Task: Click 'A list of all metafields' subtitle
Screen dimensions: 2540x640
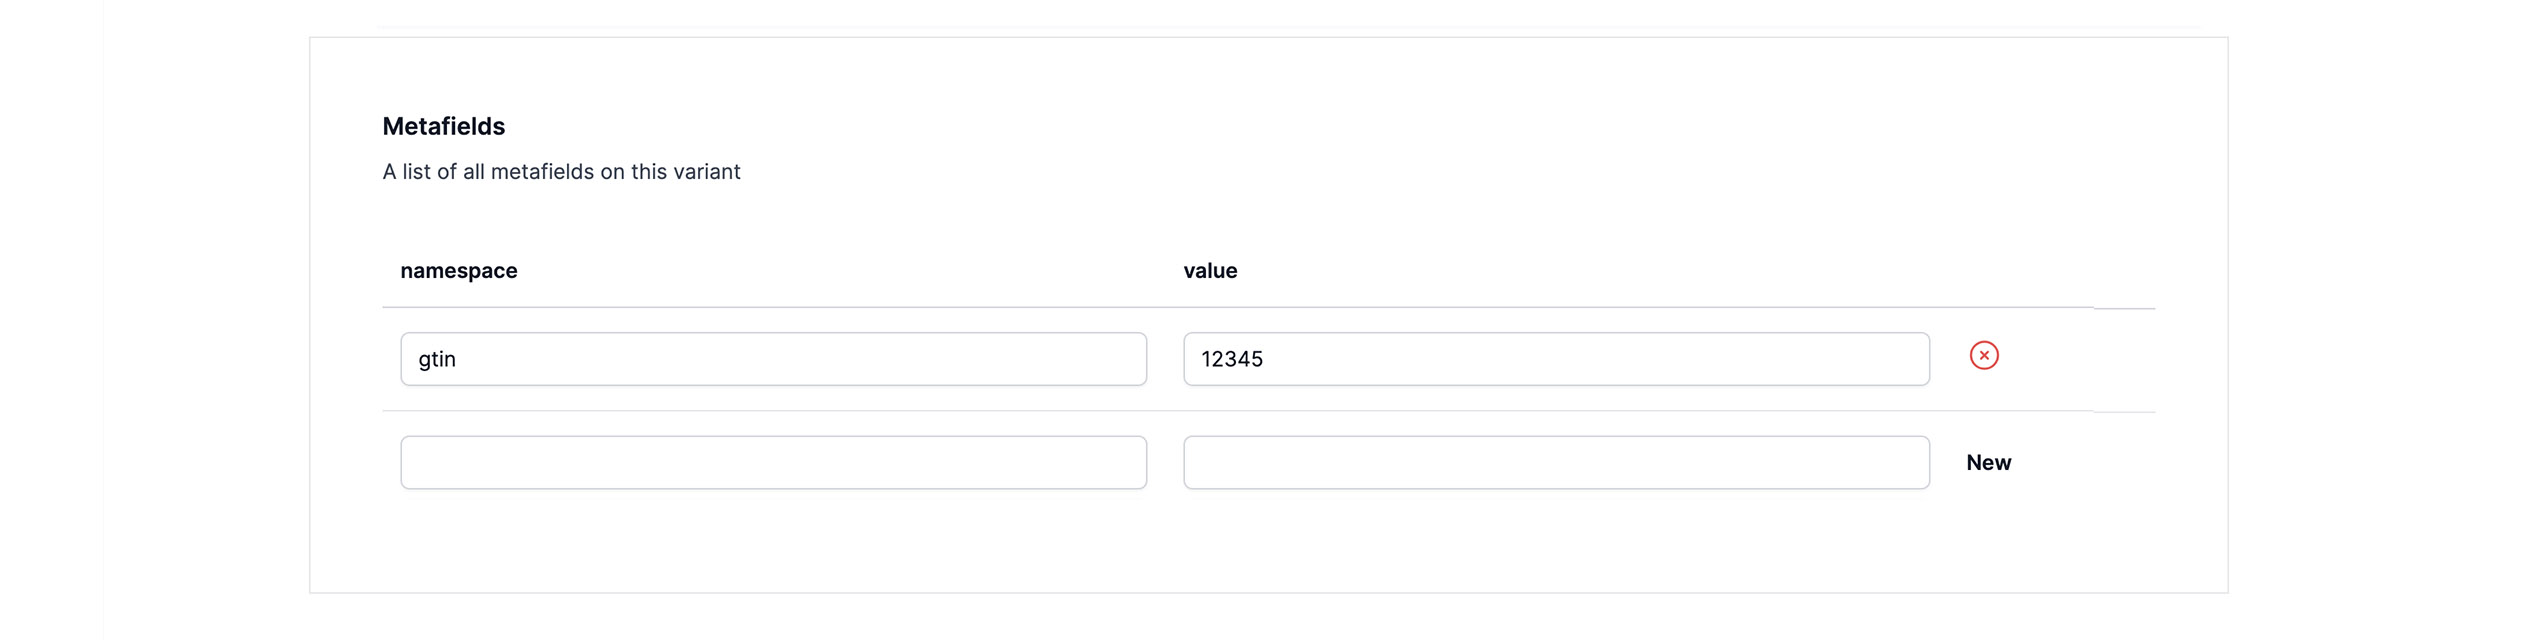Action: (x=560, y=172)
